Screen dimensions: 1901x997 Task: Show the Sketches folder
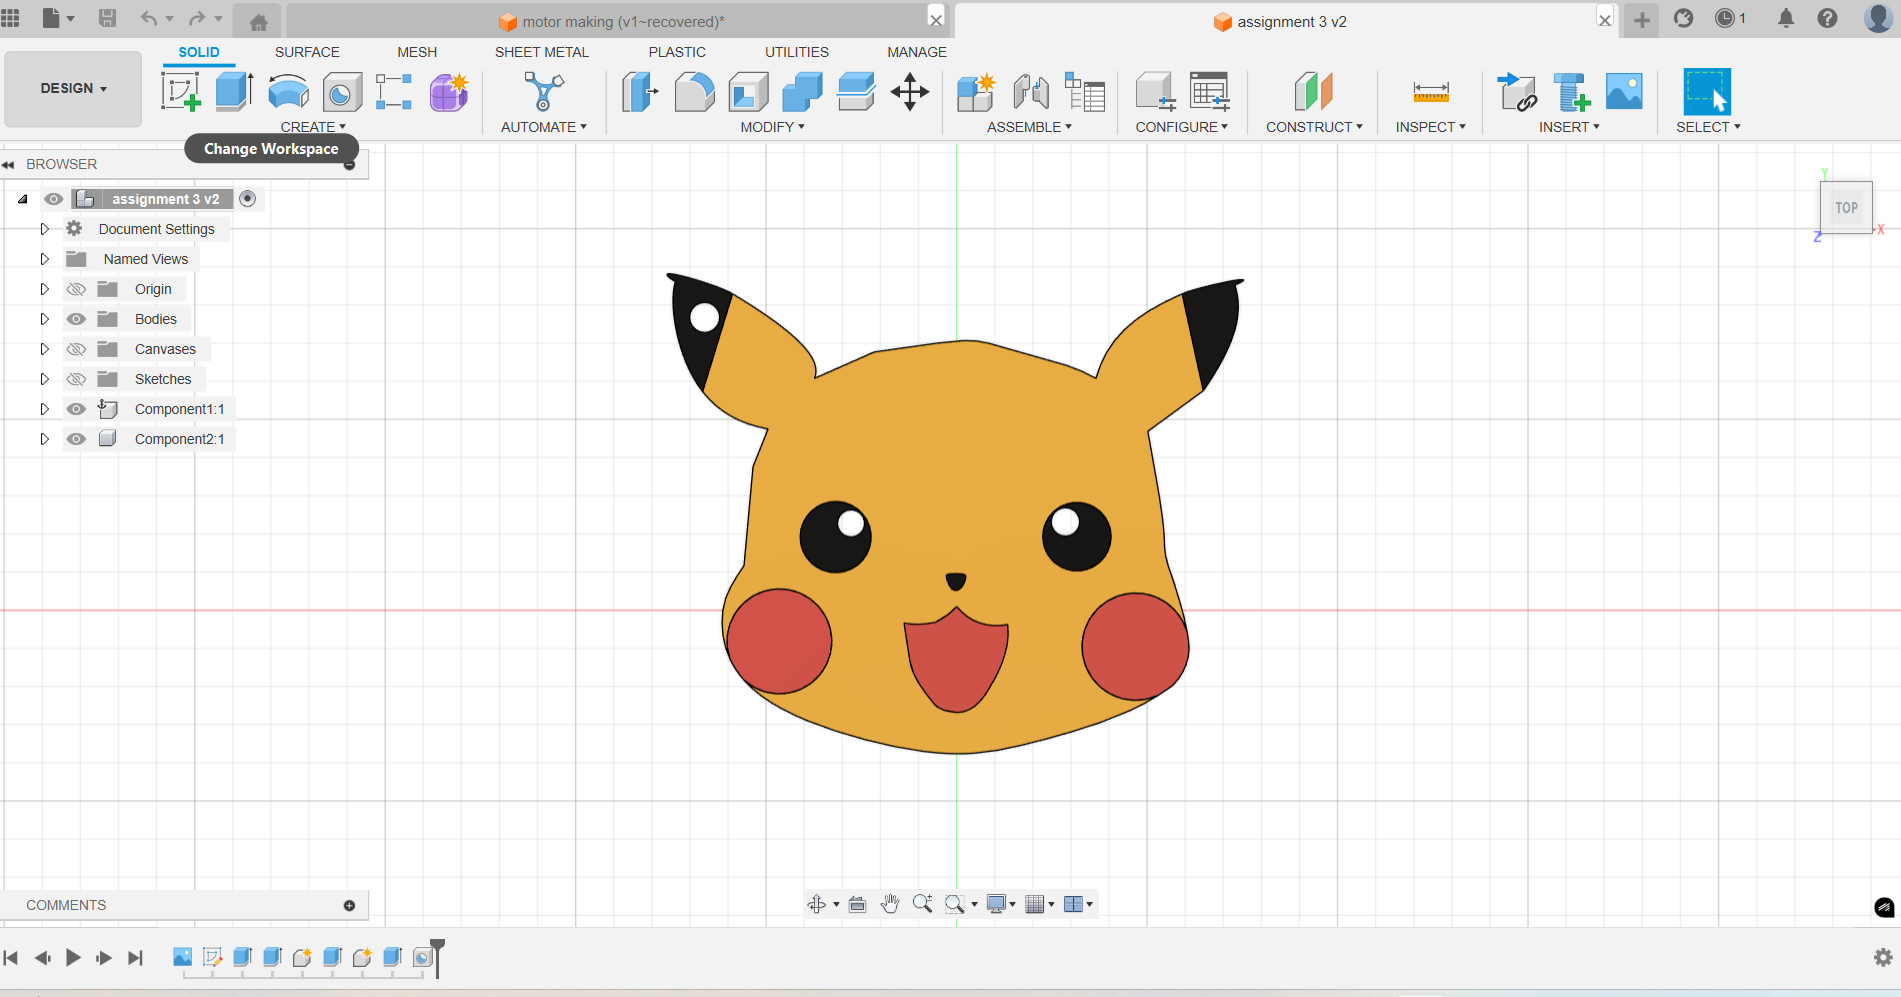(76, 378)
